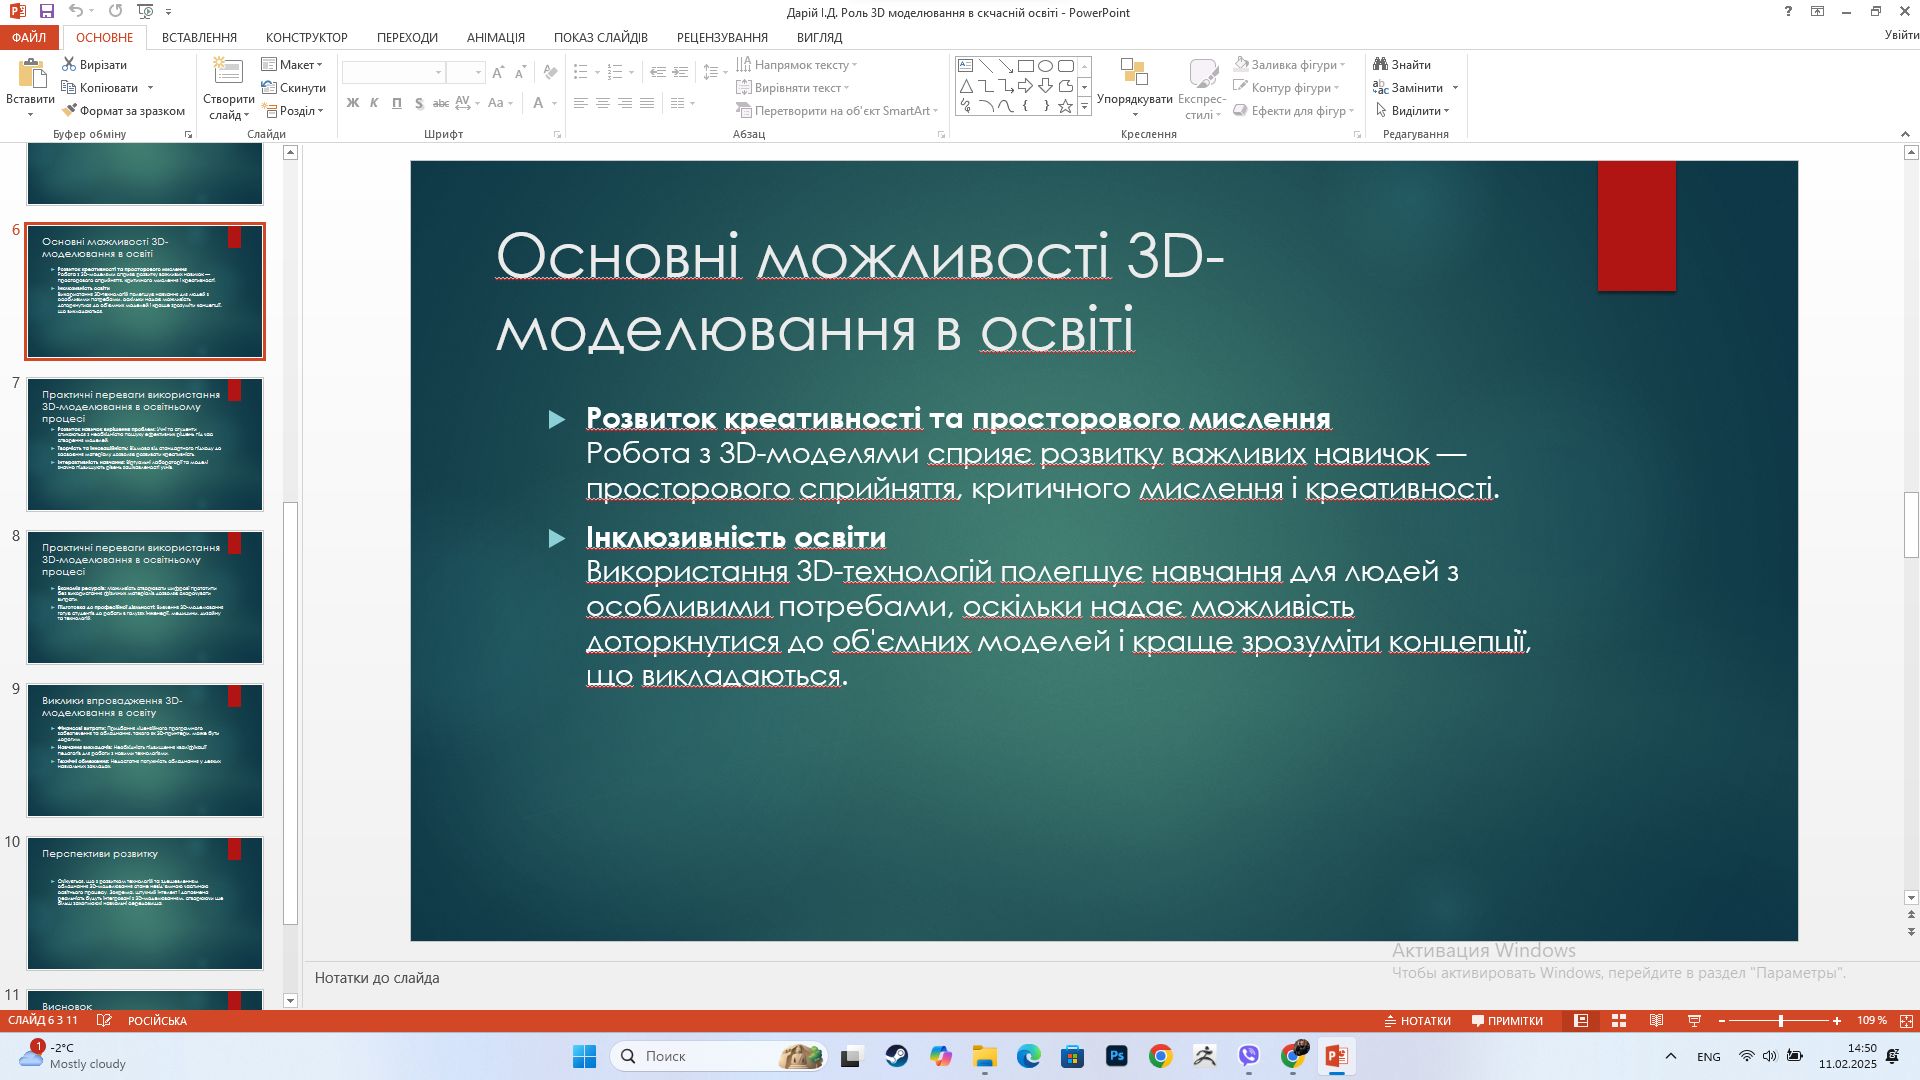Create a new slide with Створити слайд

pyautogui.click(x=229, y=88)
